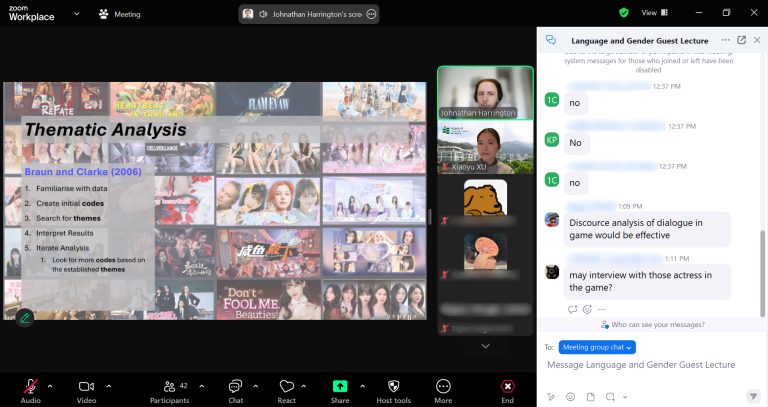The height and width of the screenshot is (407, 768).
Task: Click the 'Language and Gender Guest Lecture' title
Action: click(x=640, y=41)
